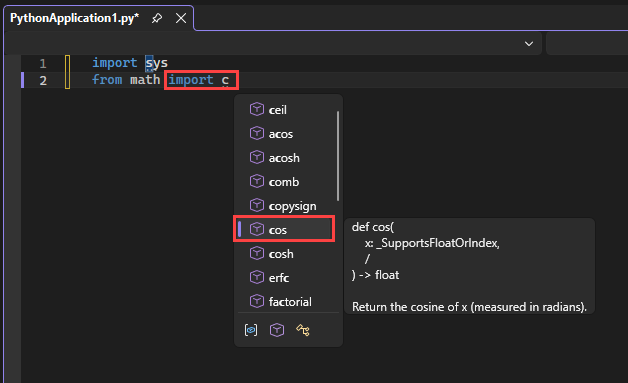Pin the PythonApplication1.py tab
Image resolution: width=628 pixels, height=383 pixels.
point(157,18)
